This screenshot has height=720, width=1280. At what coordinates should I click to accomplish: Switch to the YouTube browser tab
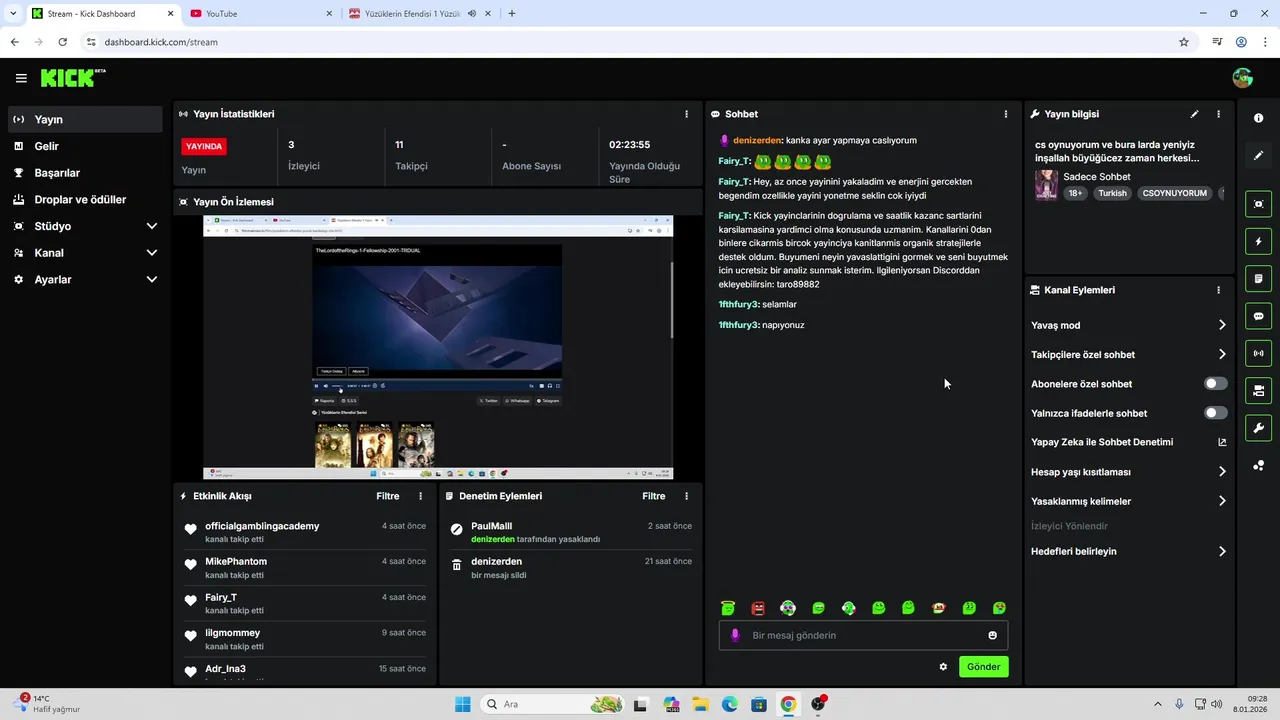(260, 14)
